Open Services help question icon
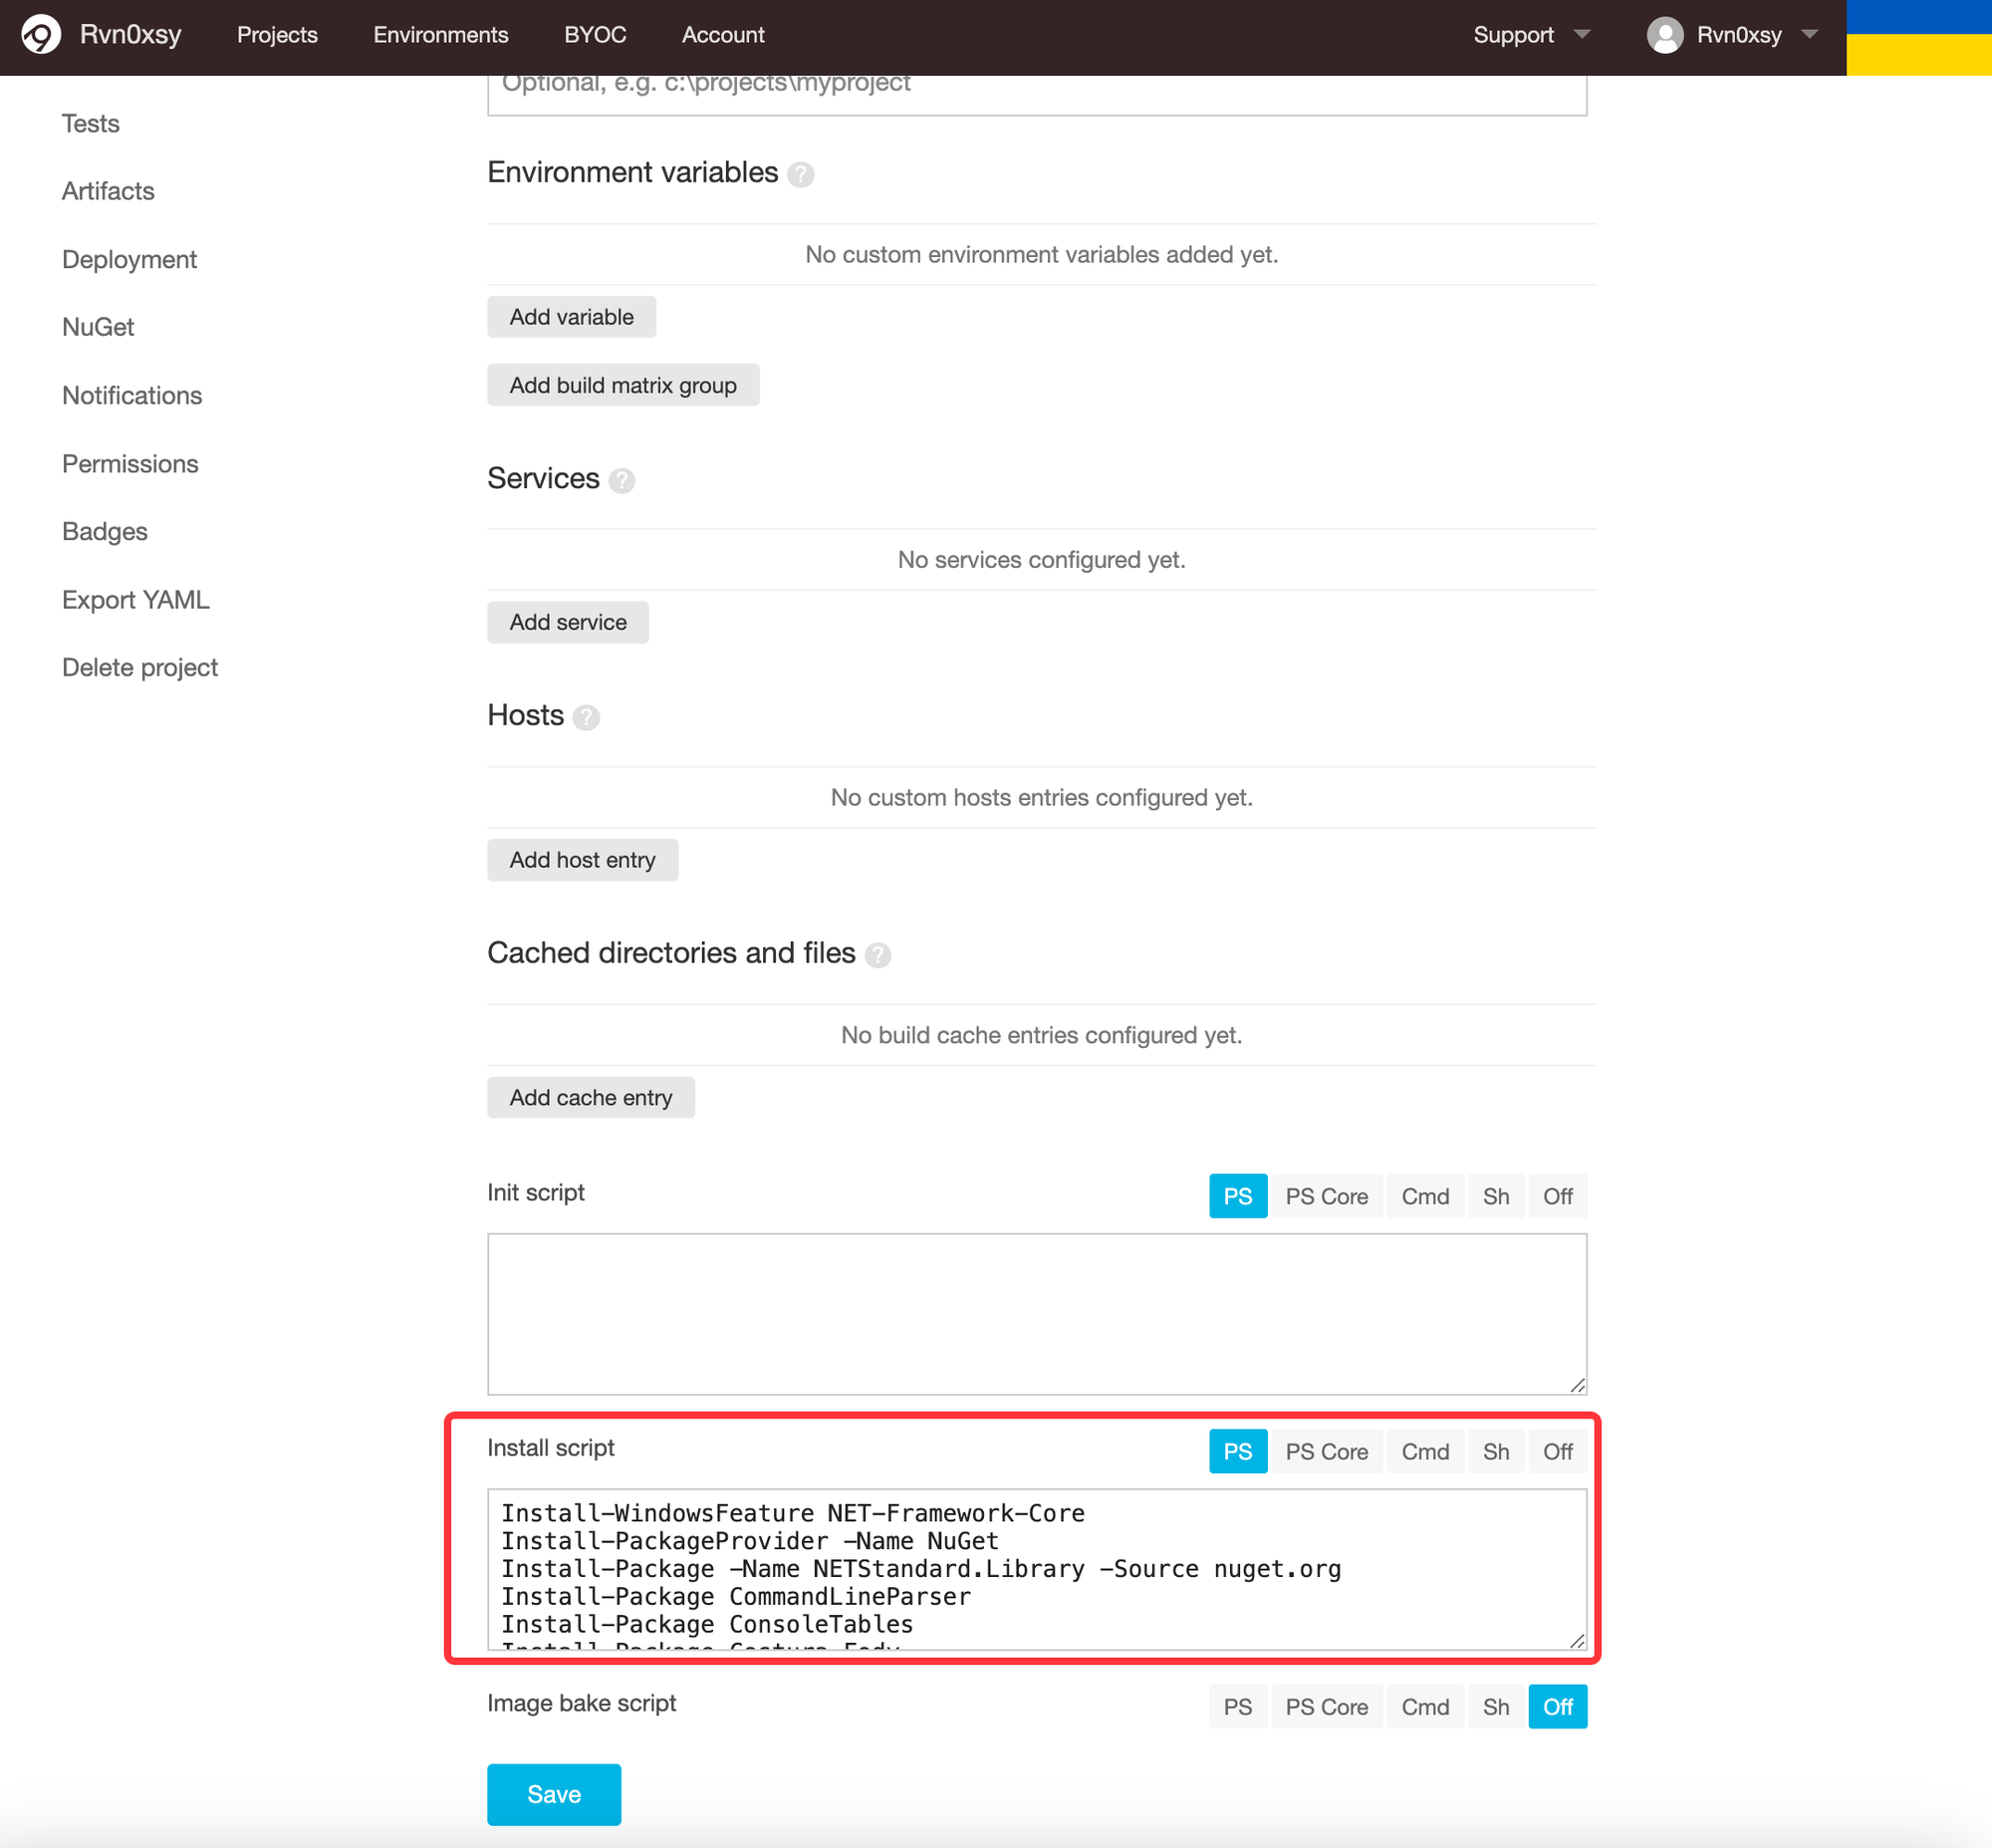Image resolution: width=1992 pixels, height=1848 pixels. pos(622,481)
